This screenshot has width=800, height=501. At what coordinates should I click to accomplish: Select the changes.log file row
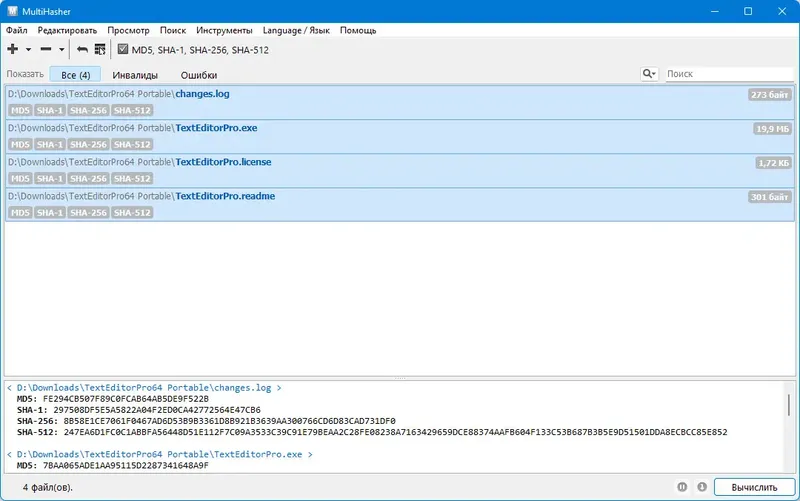coord(400,103)
